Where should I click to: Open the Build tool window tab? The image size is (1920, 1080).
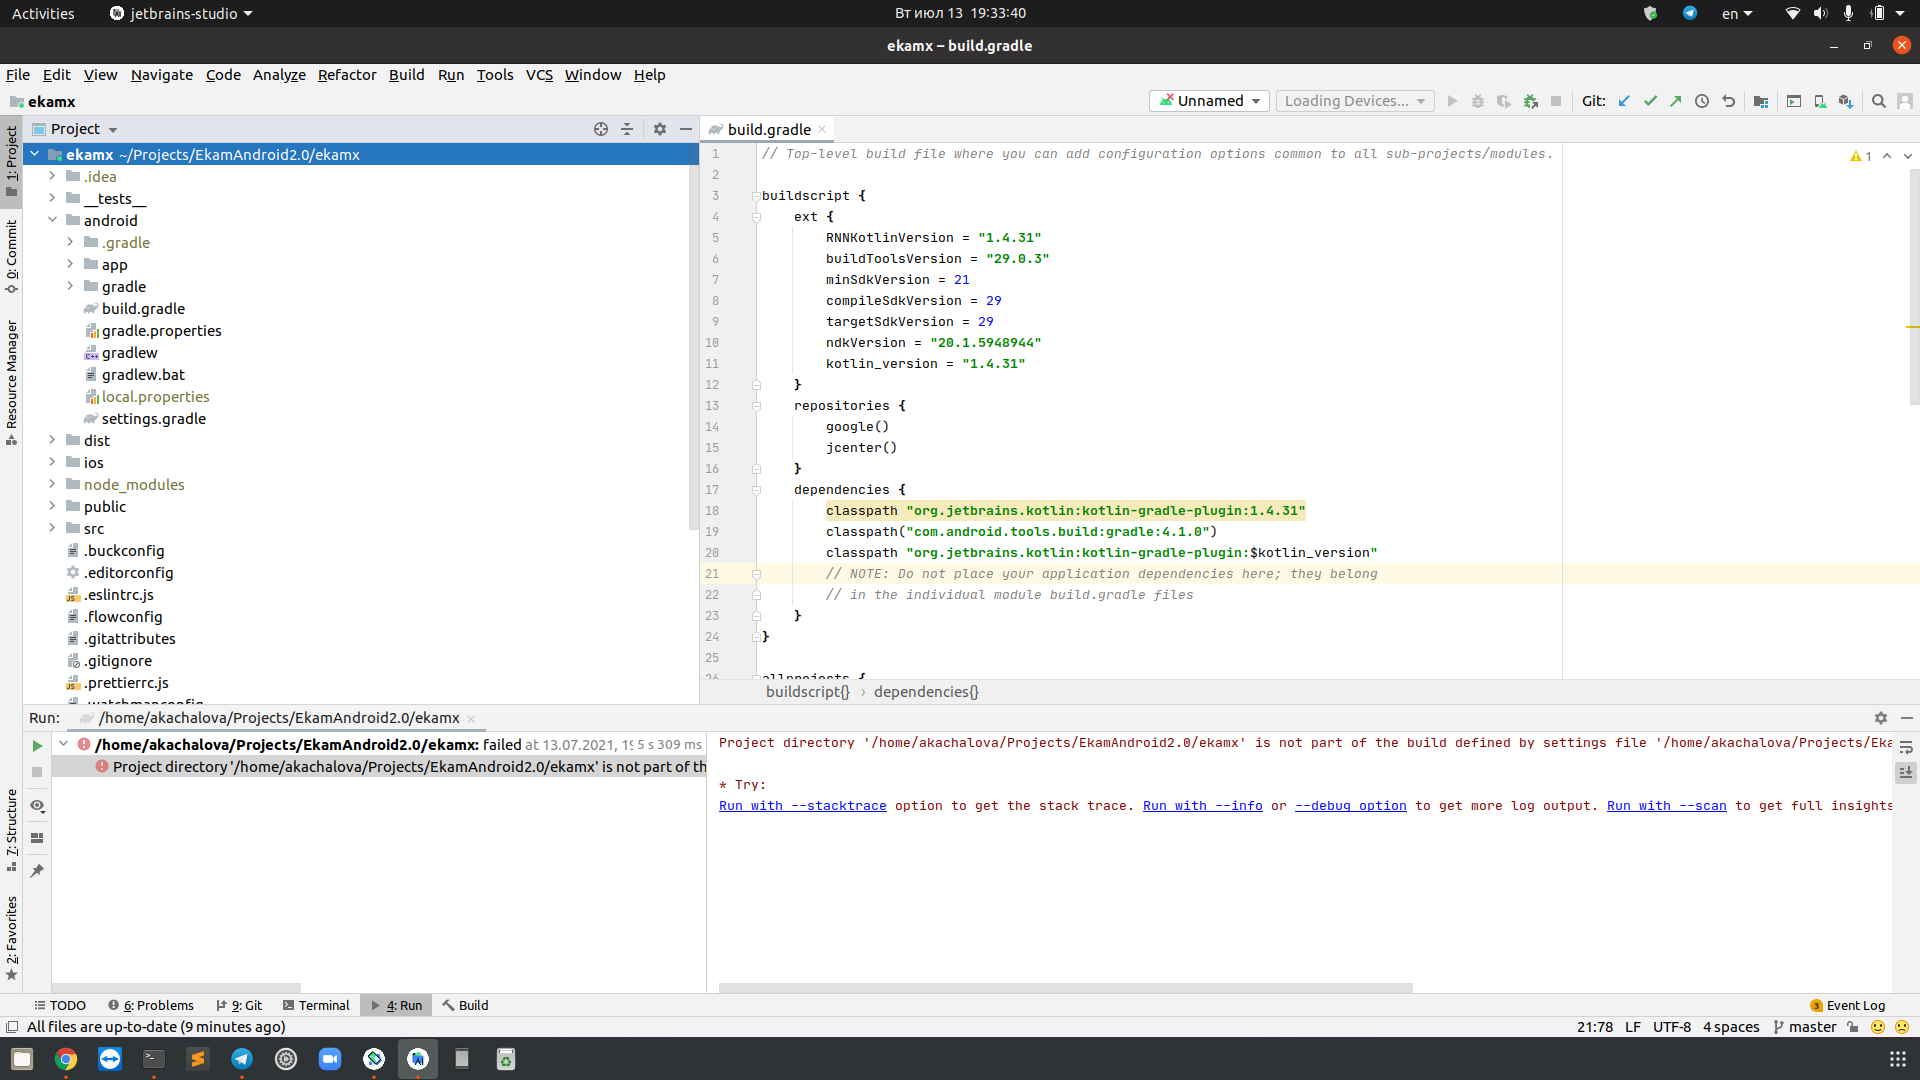click(x=465, y=1005)
